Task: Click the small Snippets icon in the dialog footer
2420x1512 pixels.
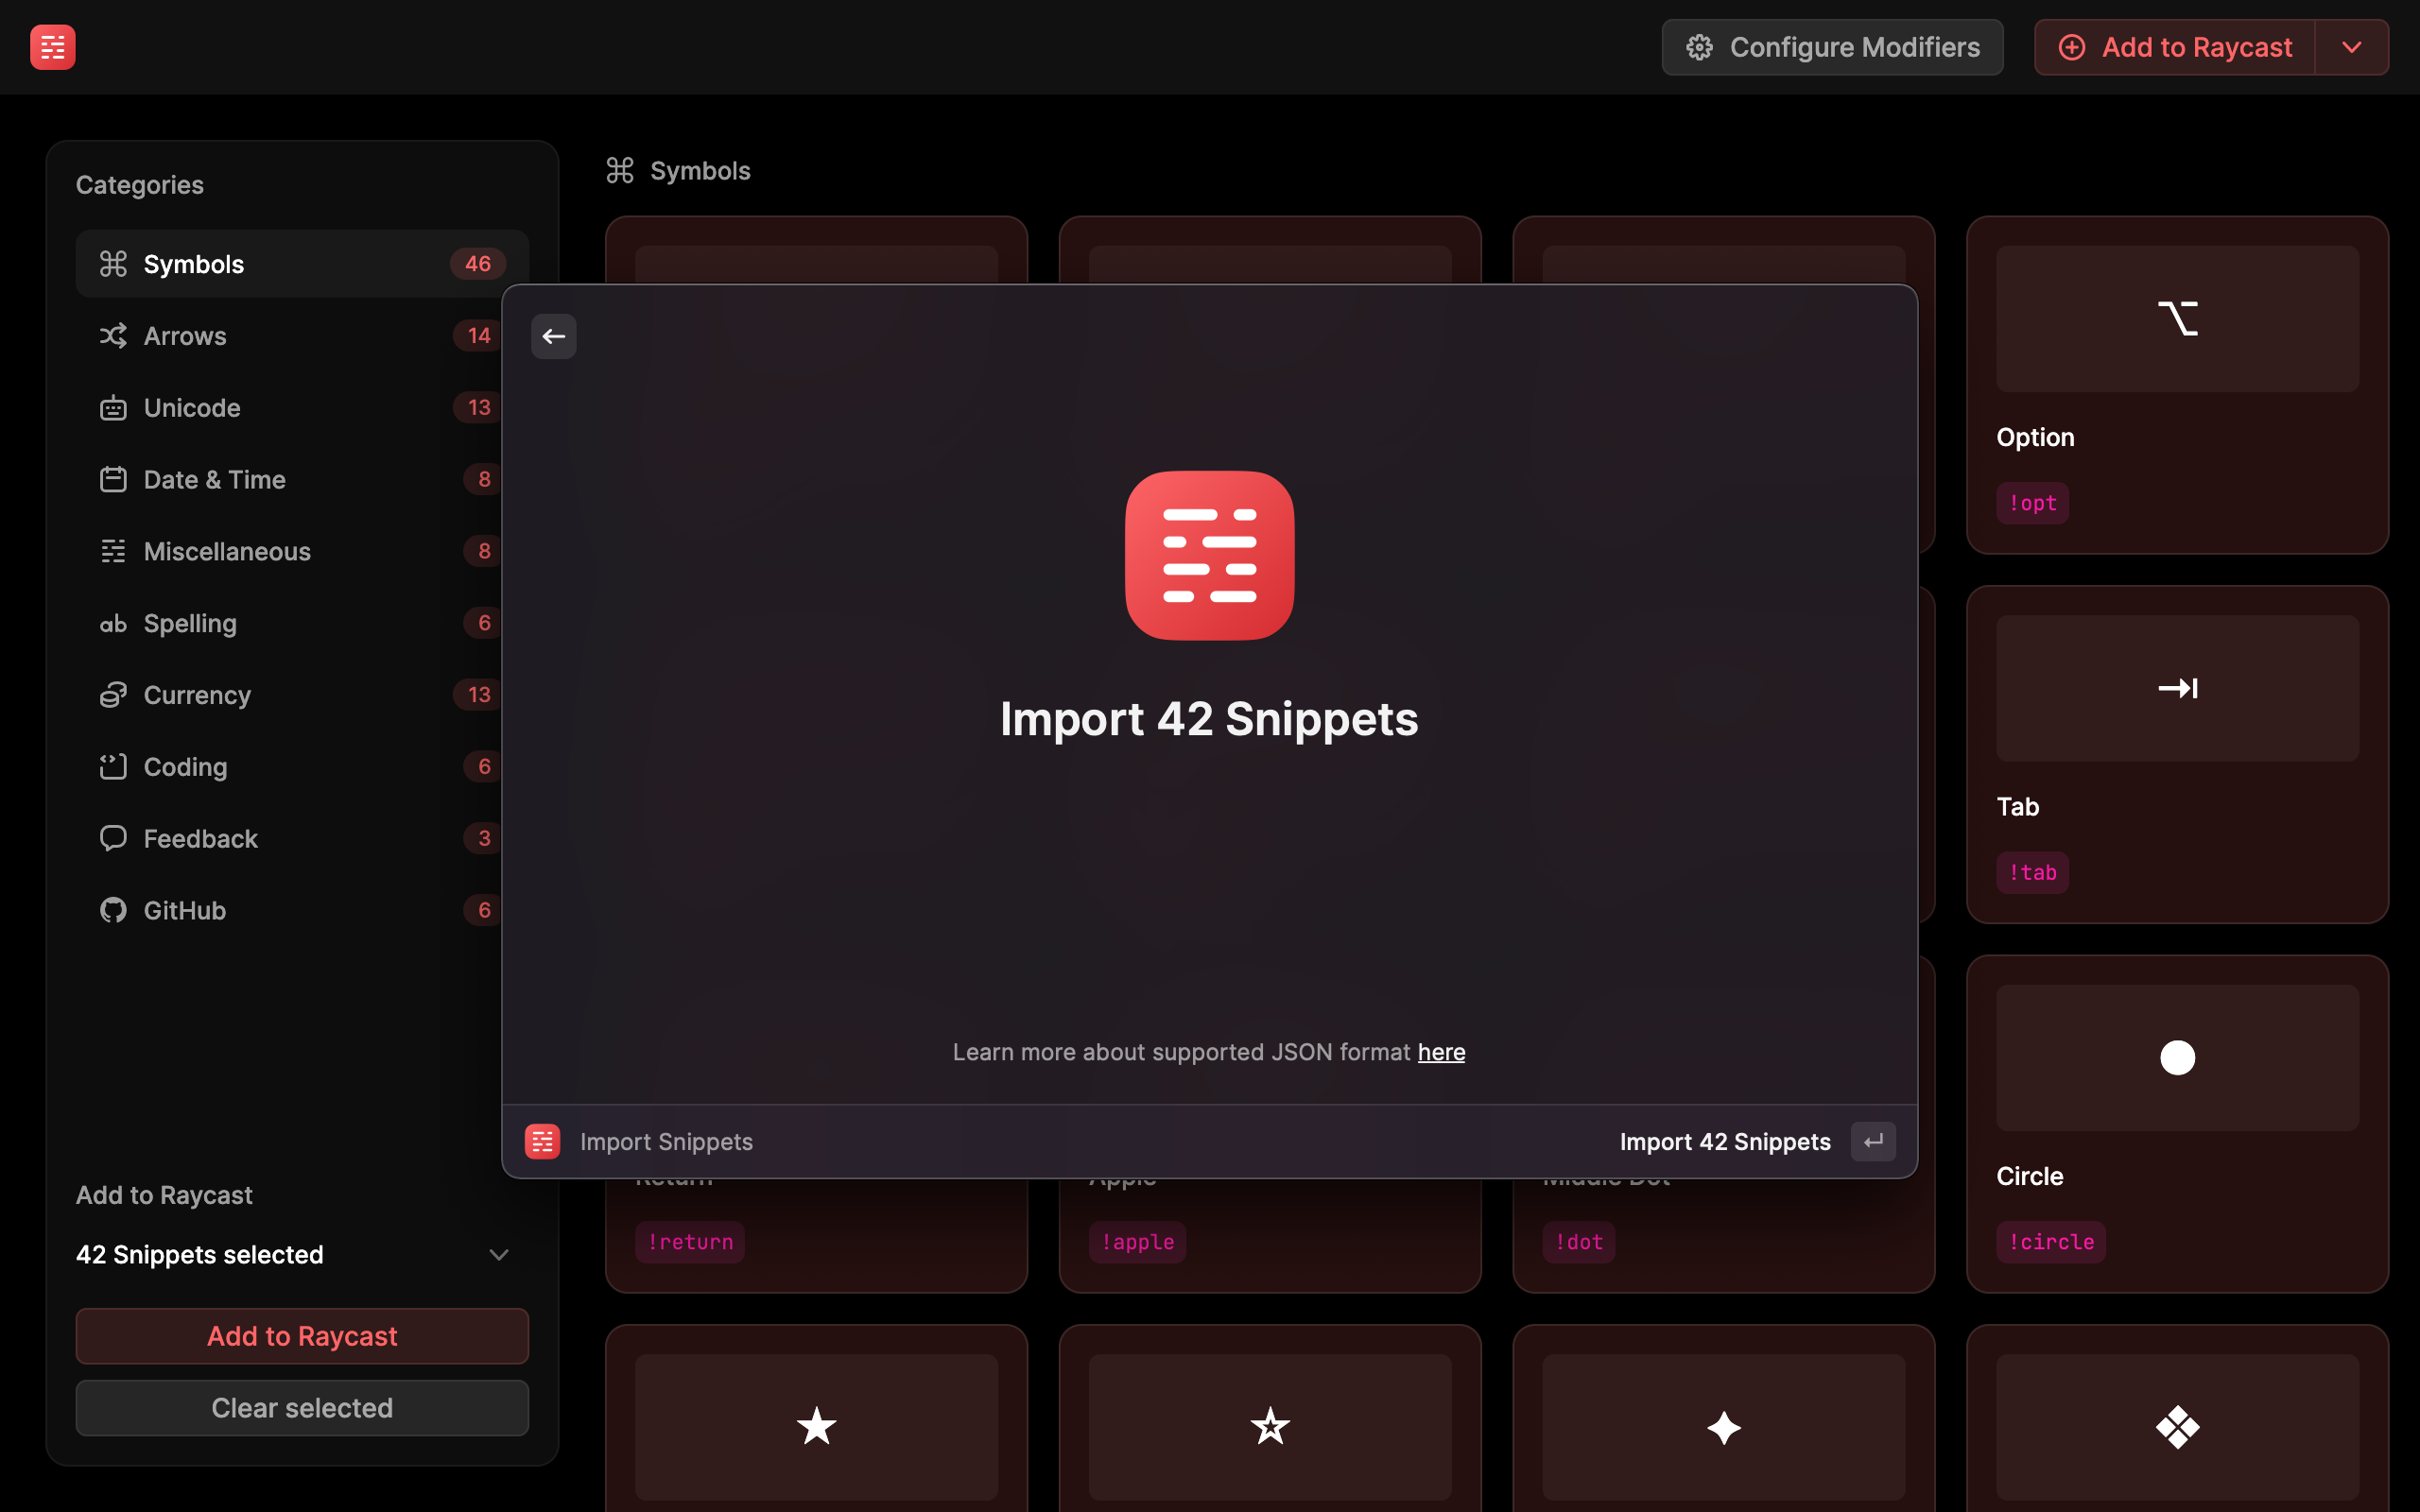Action: pos(542,1141)
